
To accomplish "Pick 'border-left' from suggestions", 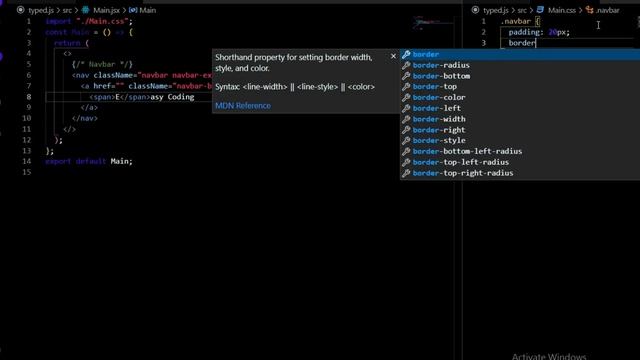I will pos(520,108).
